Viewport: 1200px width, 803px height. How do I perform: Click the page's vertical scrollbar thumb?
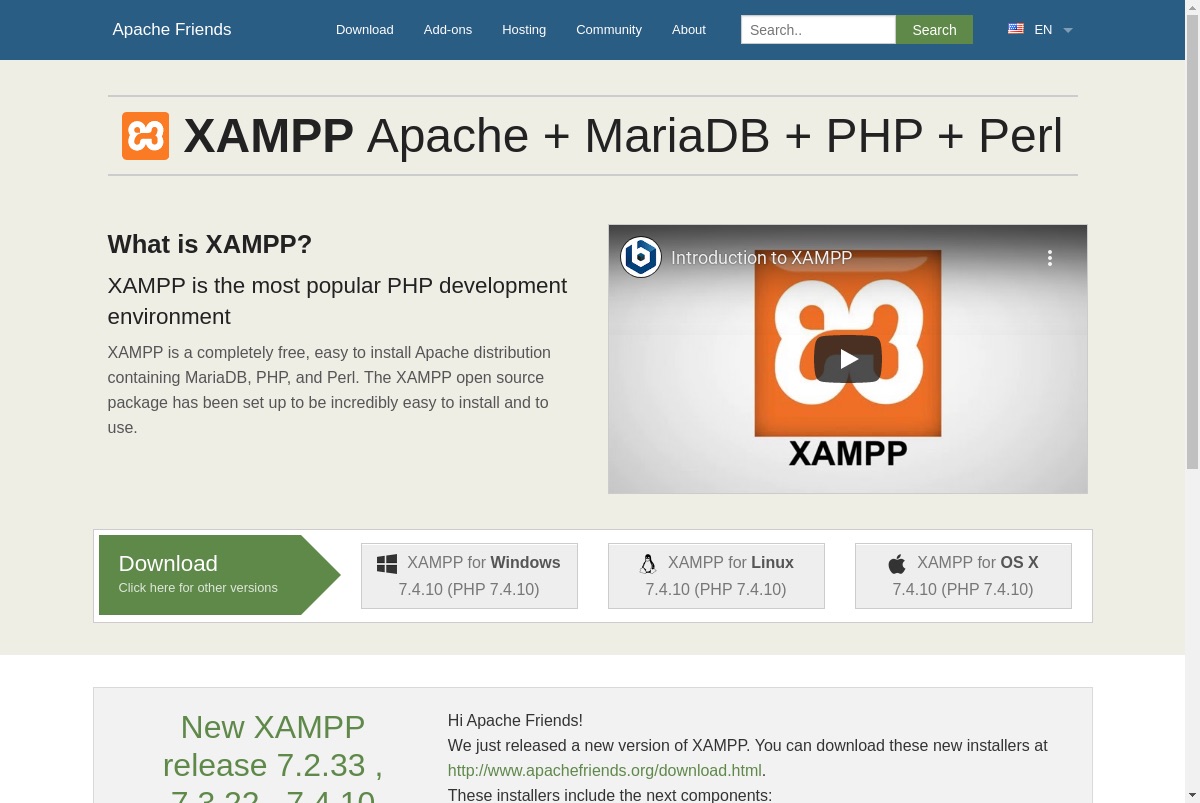click(1192, 240)
